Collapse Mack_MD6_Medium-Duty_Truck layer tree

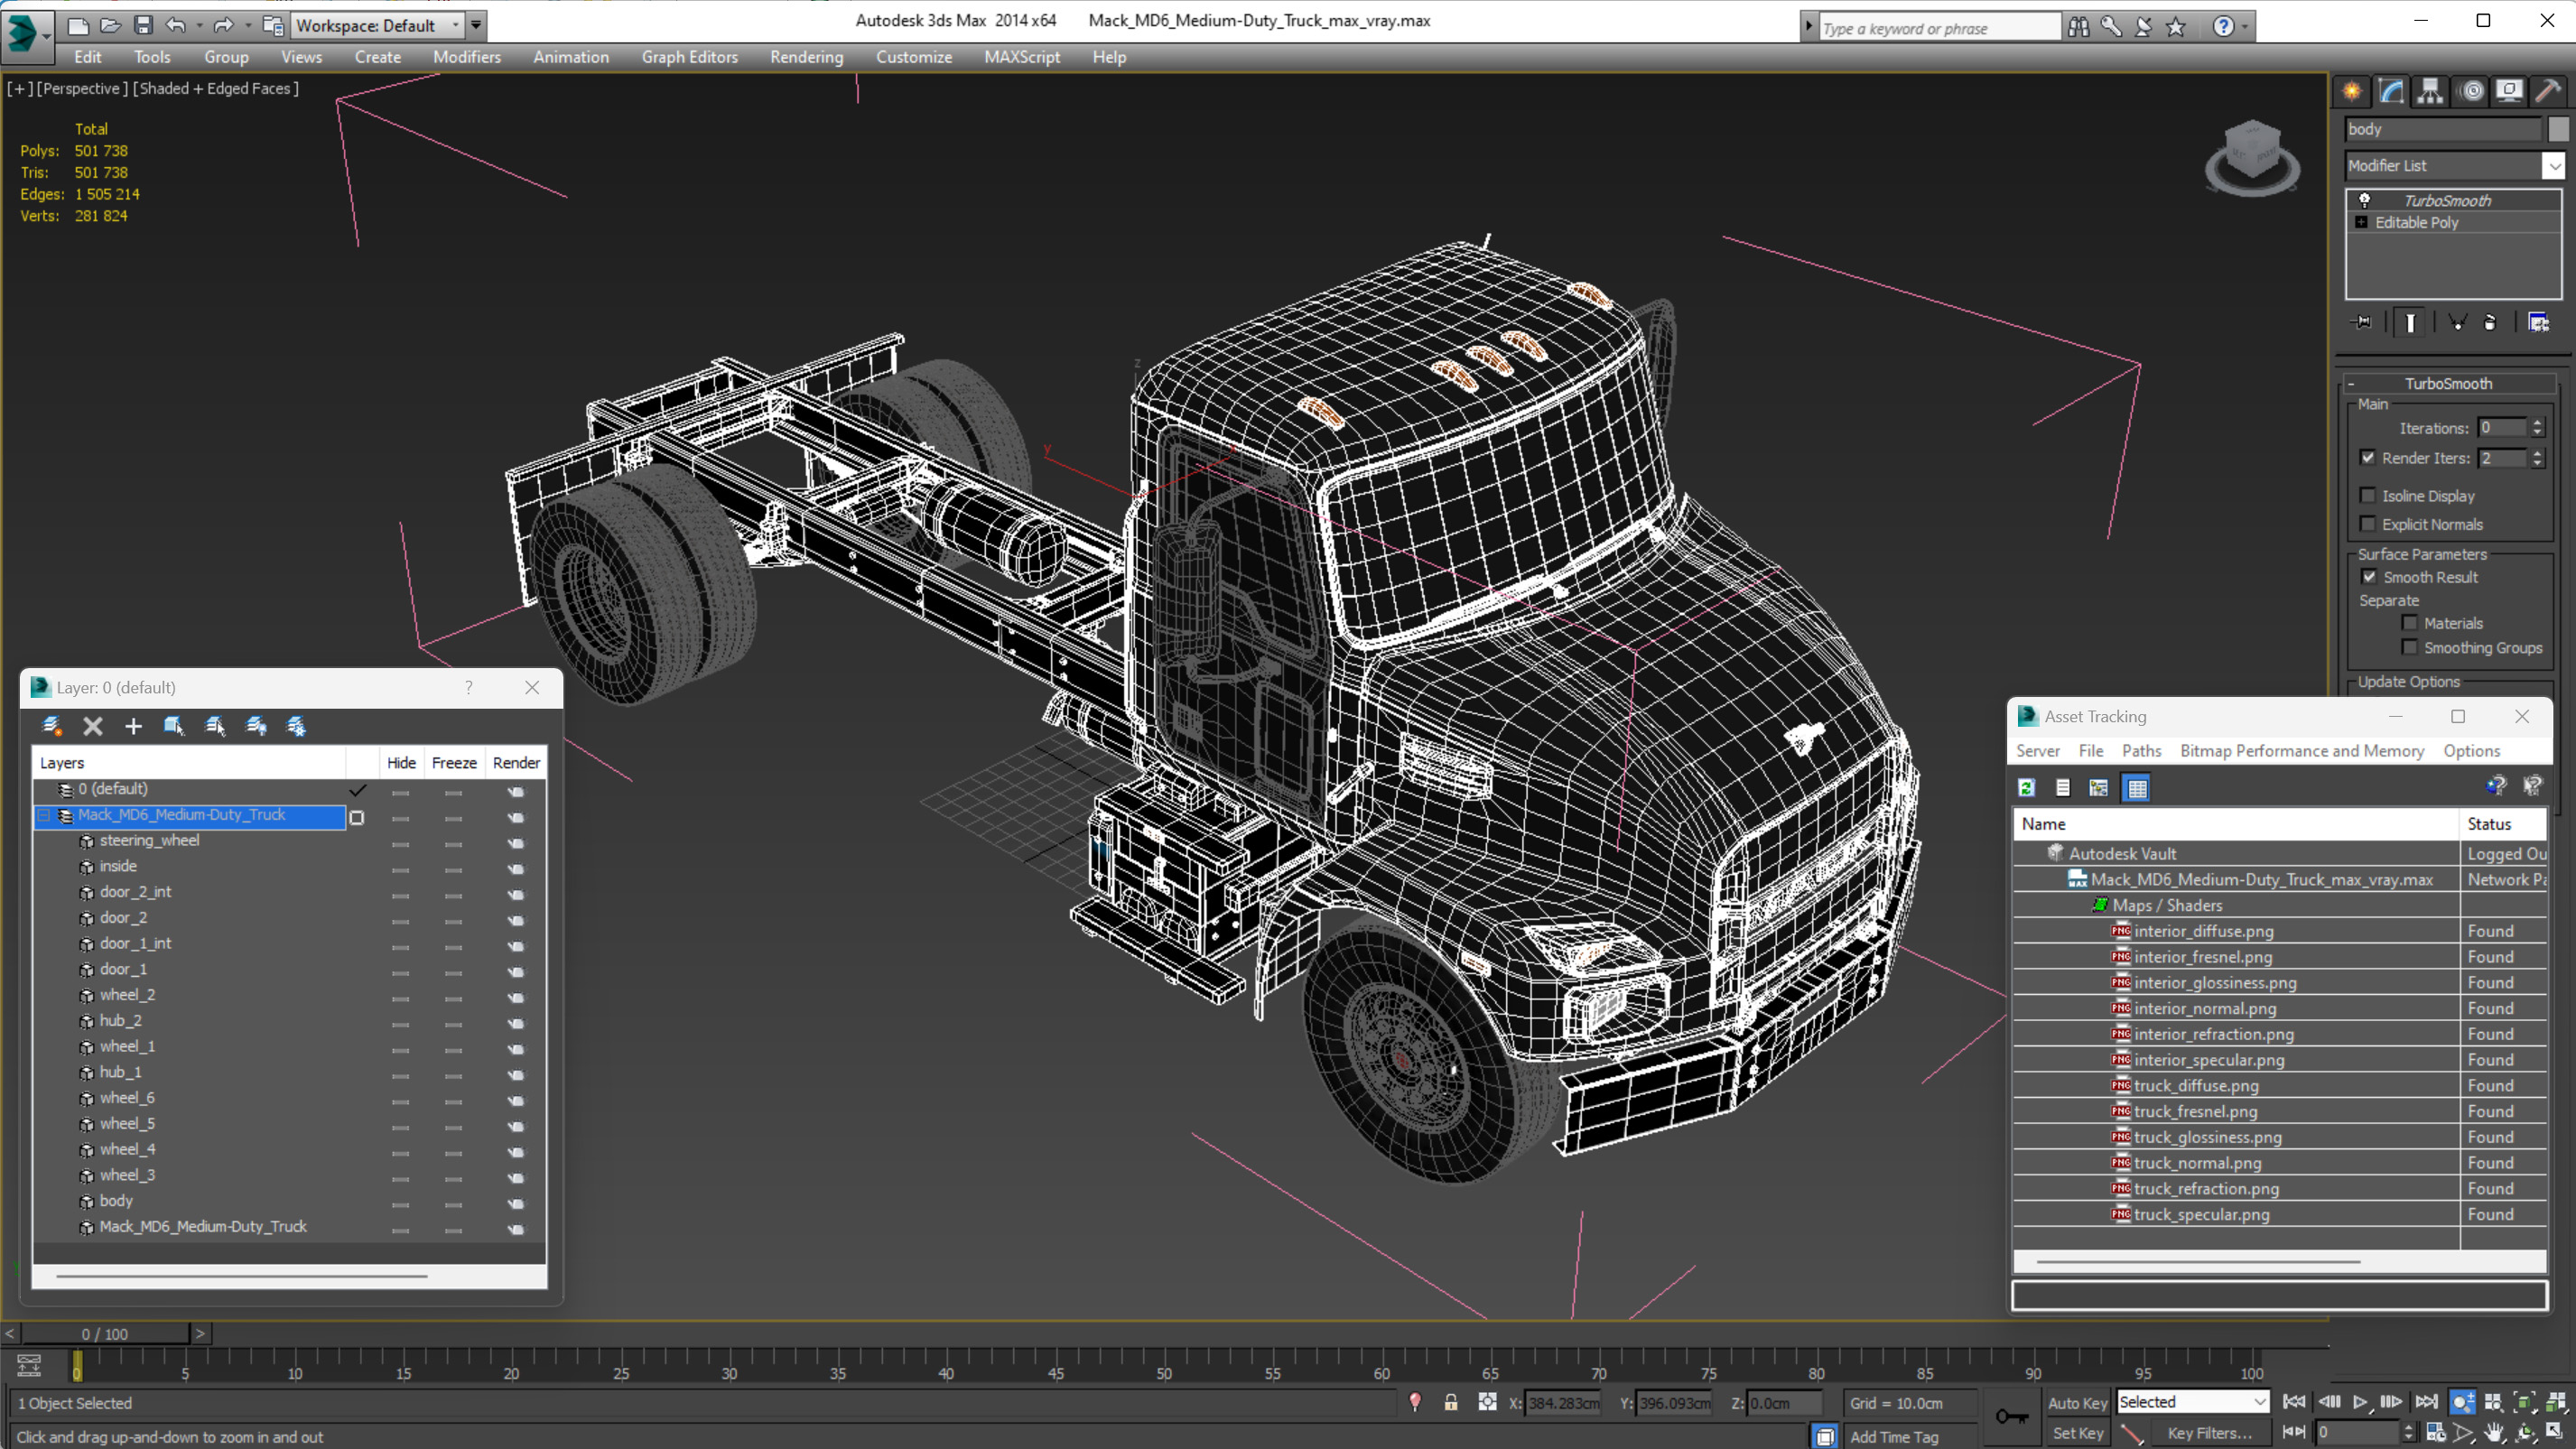(x=43, y=816)
